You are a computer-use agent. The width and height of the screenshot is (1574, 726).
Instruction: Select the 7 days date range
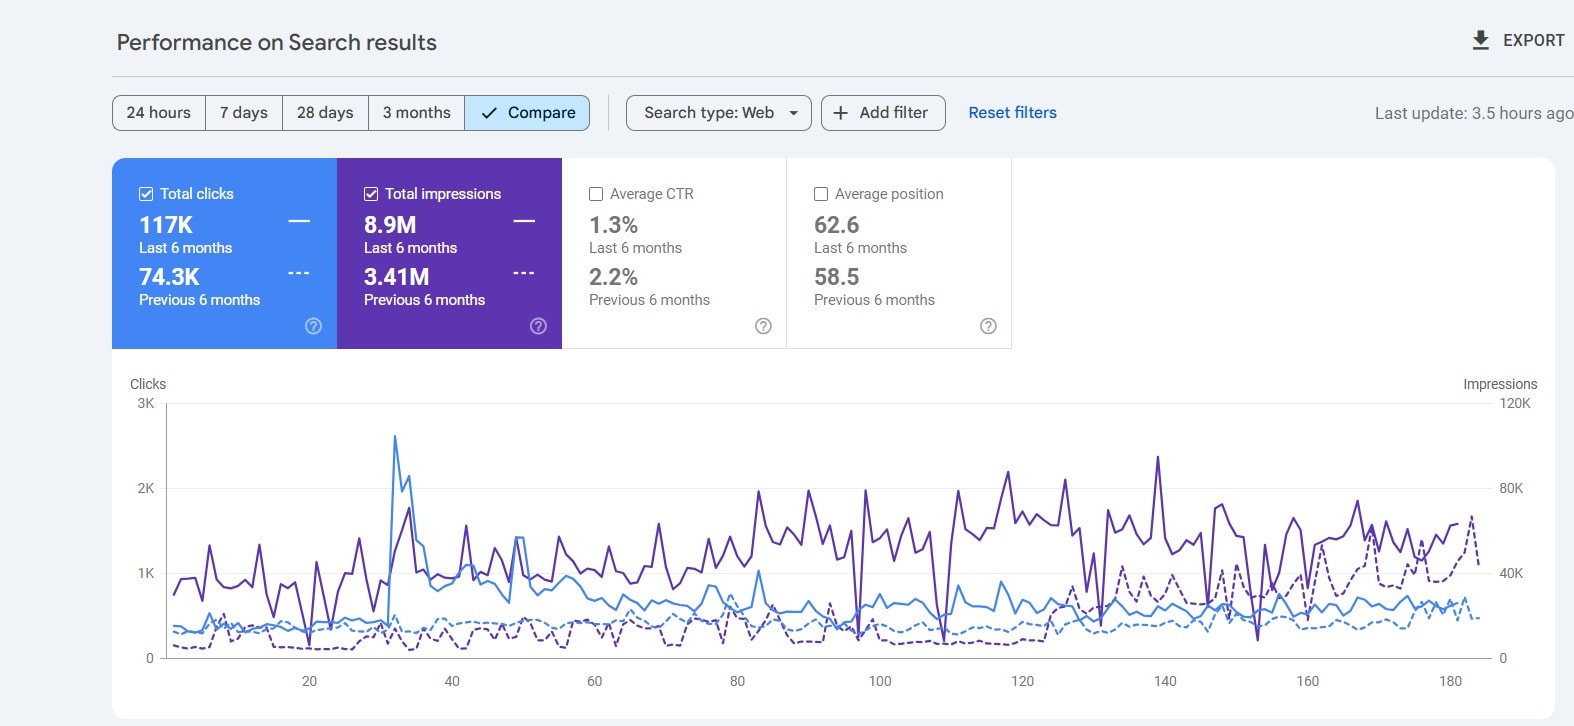244,113
